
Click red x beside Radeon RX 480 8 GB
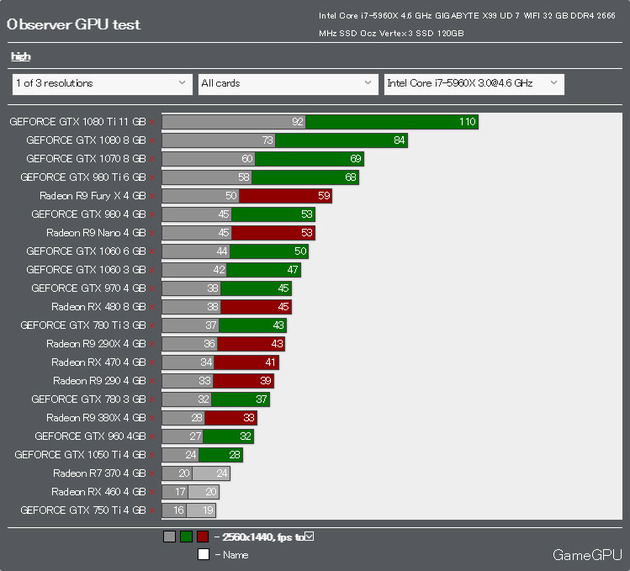(x=153, y=307)
